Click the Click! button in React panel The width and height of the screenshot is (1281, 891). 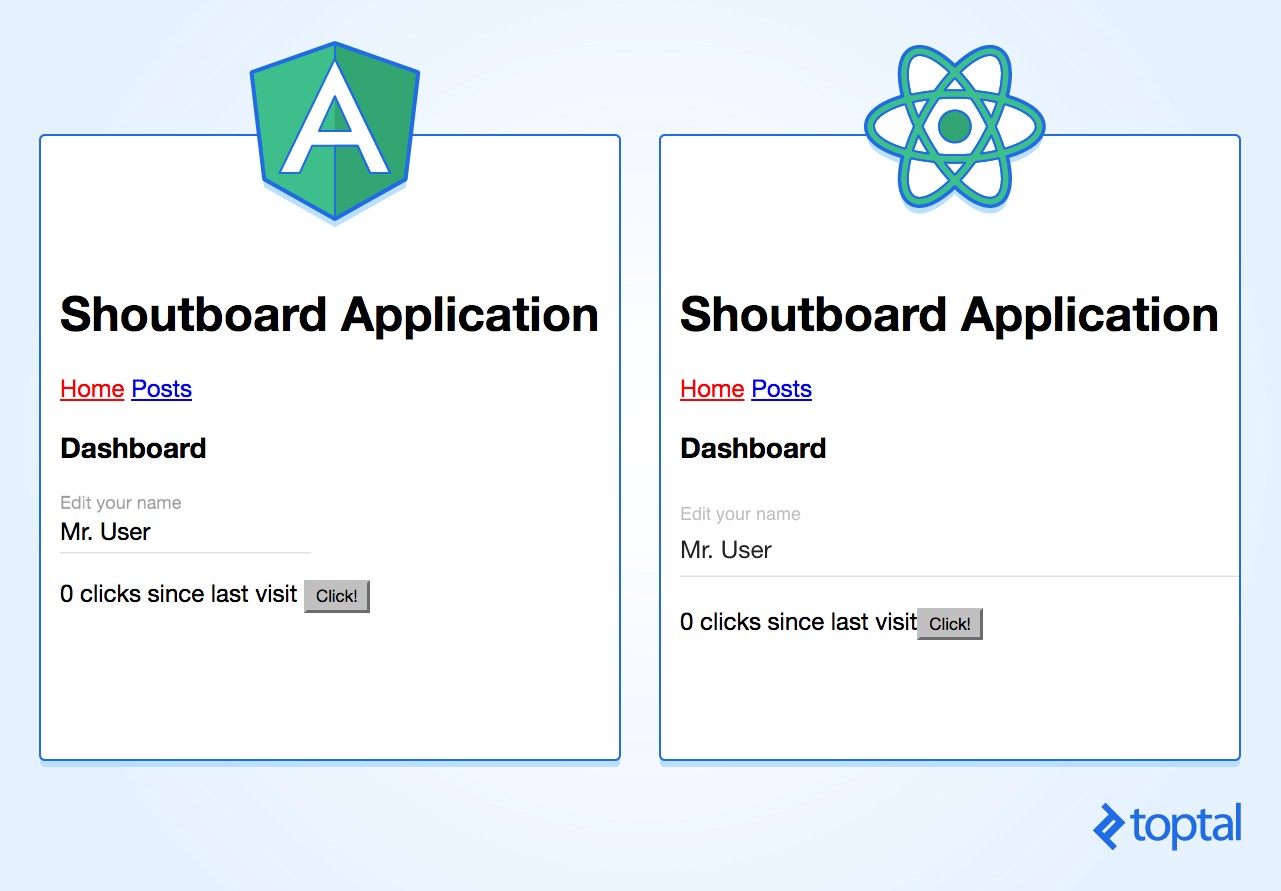click(x=950, y=624)
